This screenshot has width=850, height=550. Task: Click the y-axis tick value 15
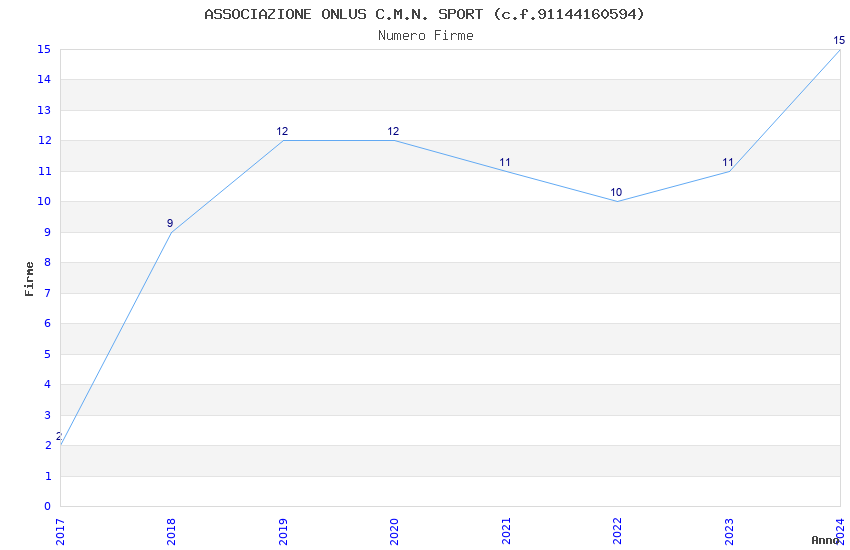[x=44, y=49]
